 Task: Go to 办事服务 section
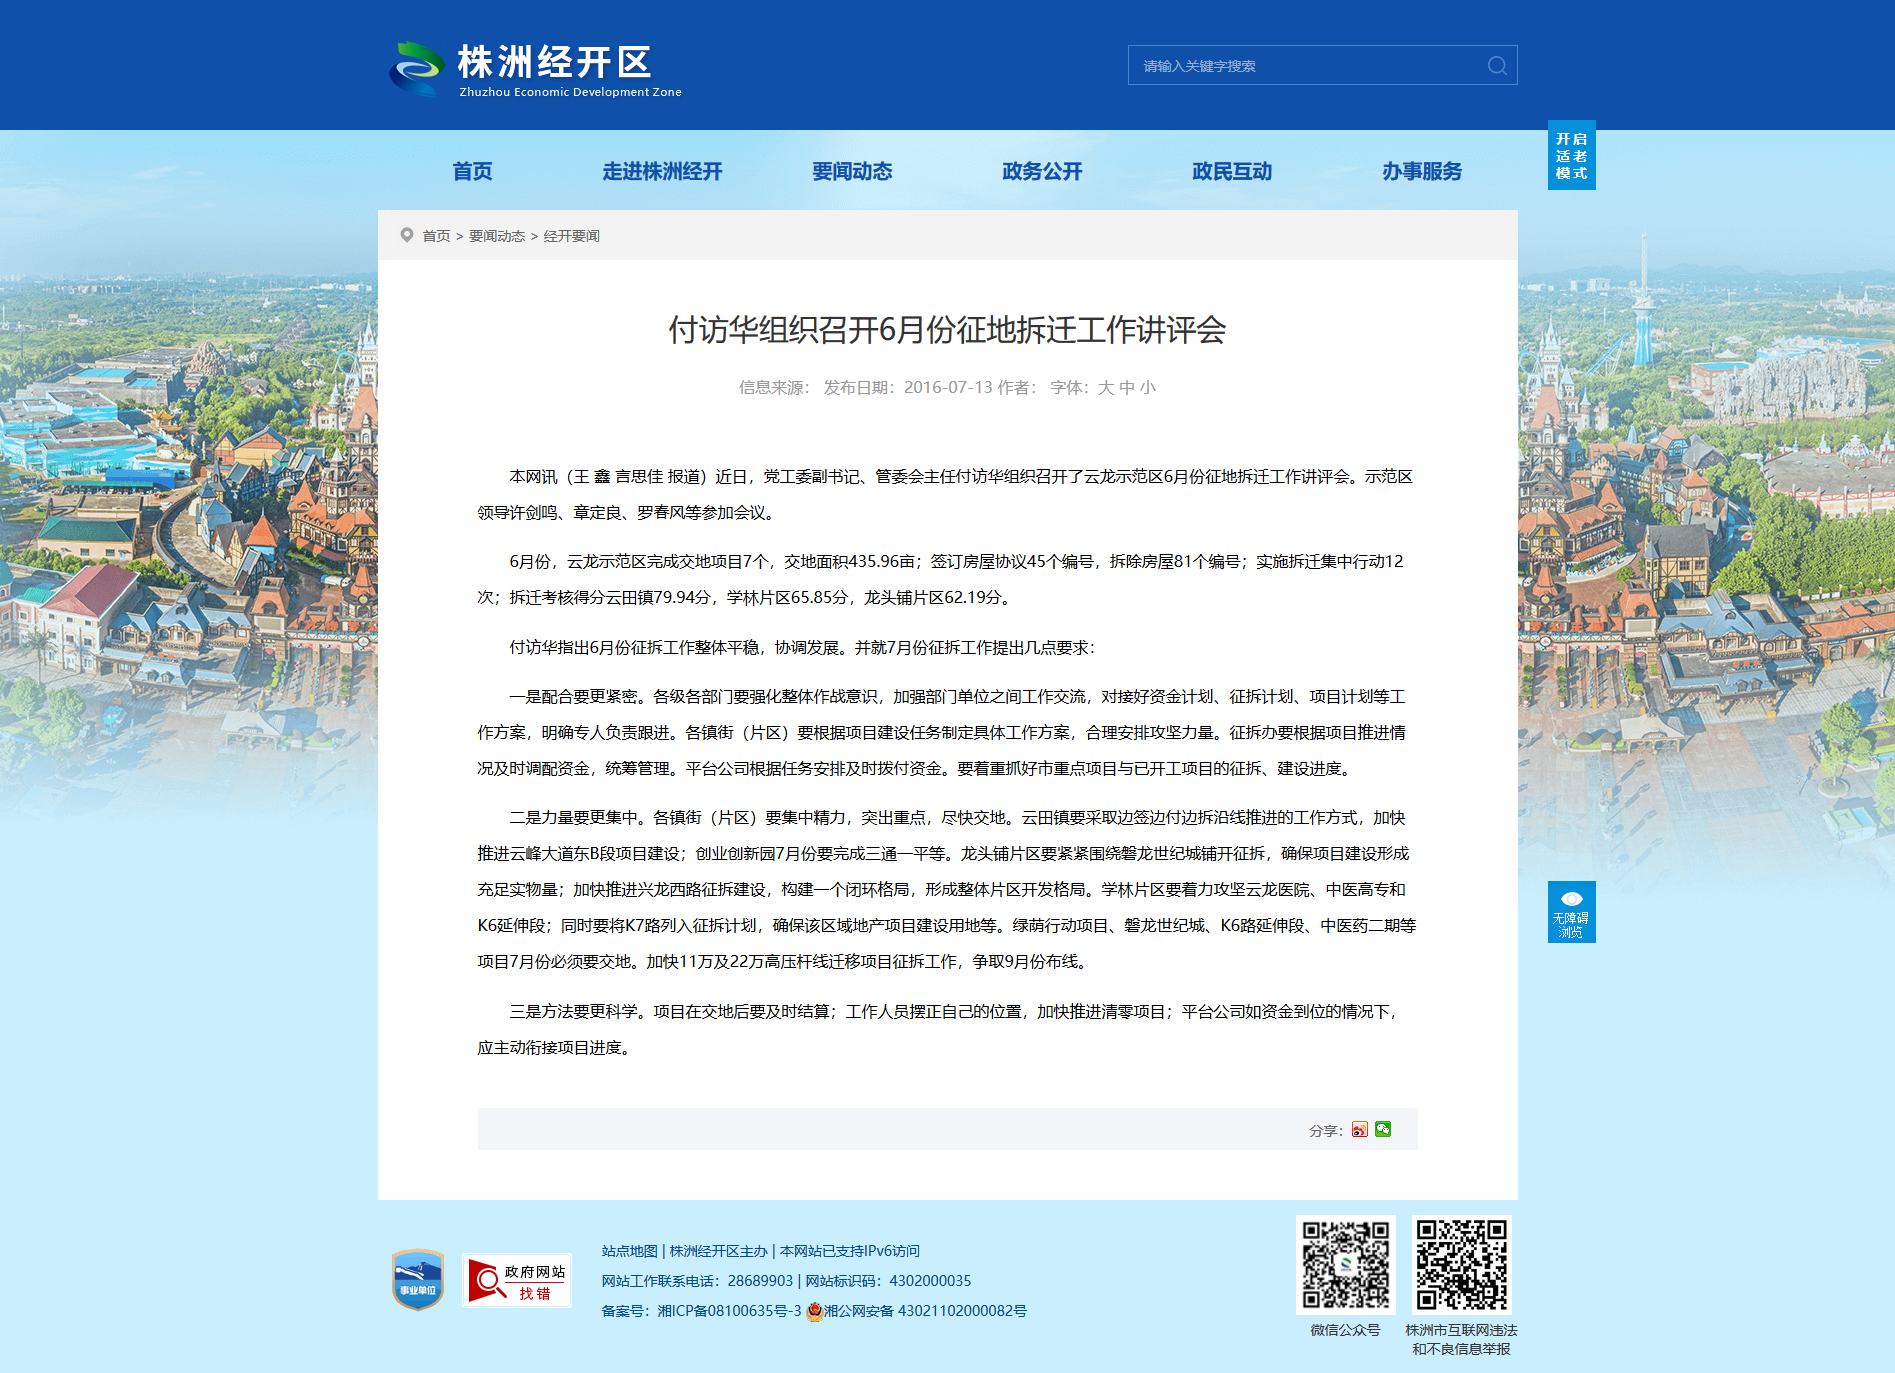(x=1422, y=172)
